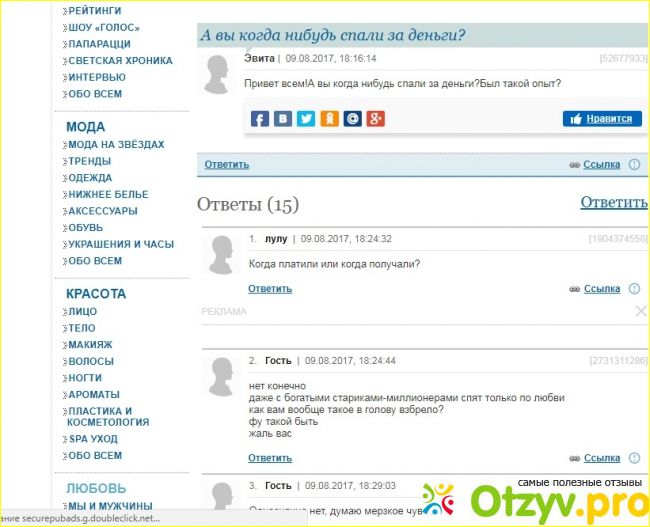Open the large Ответить link beside Ответы (15)
650x527 pixels.
click(x=613, y=203)
